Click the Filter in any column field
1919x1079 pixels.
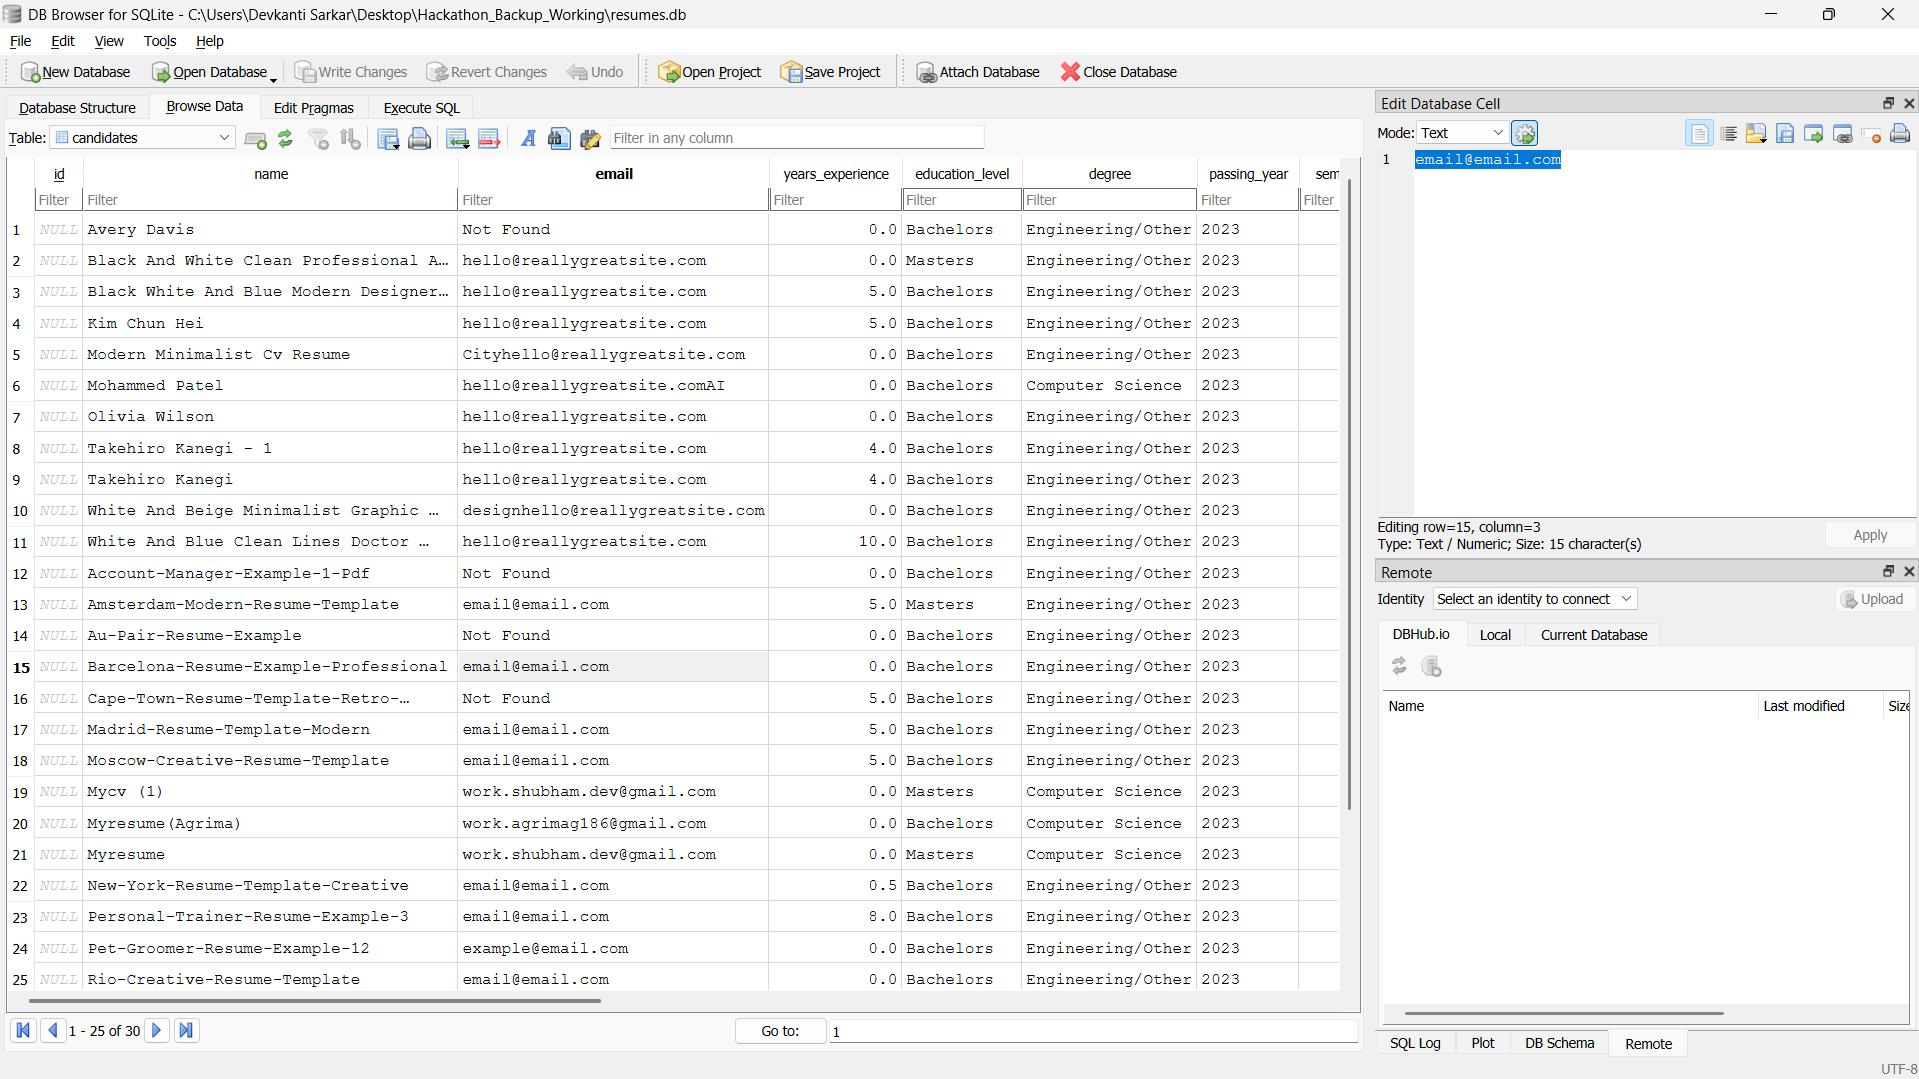coord(796,138)
